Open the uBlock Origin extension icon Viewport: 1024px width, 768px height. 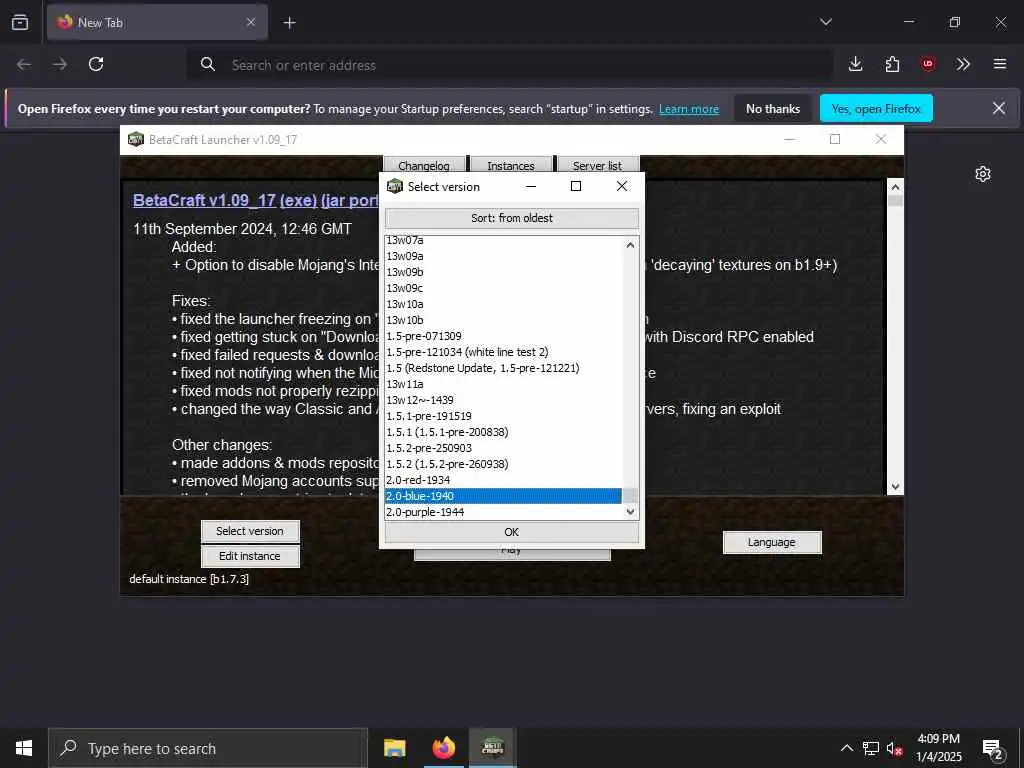tap(928, 64)
